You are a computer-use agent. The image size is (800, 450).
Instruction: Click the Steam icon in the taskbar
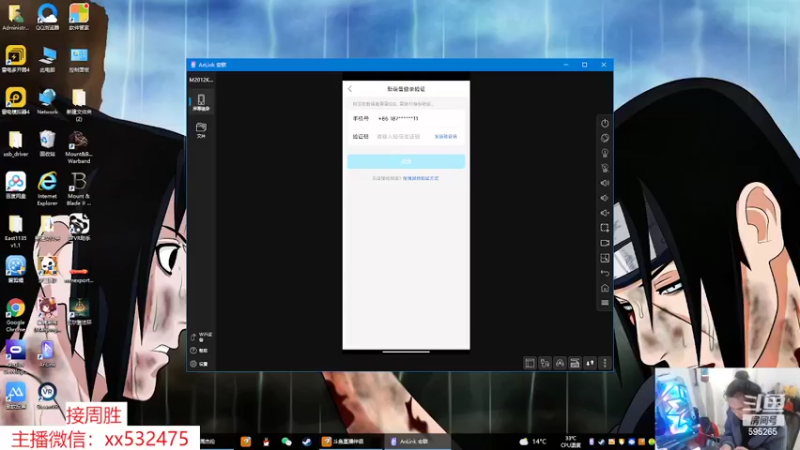point(307,441)
